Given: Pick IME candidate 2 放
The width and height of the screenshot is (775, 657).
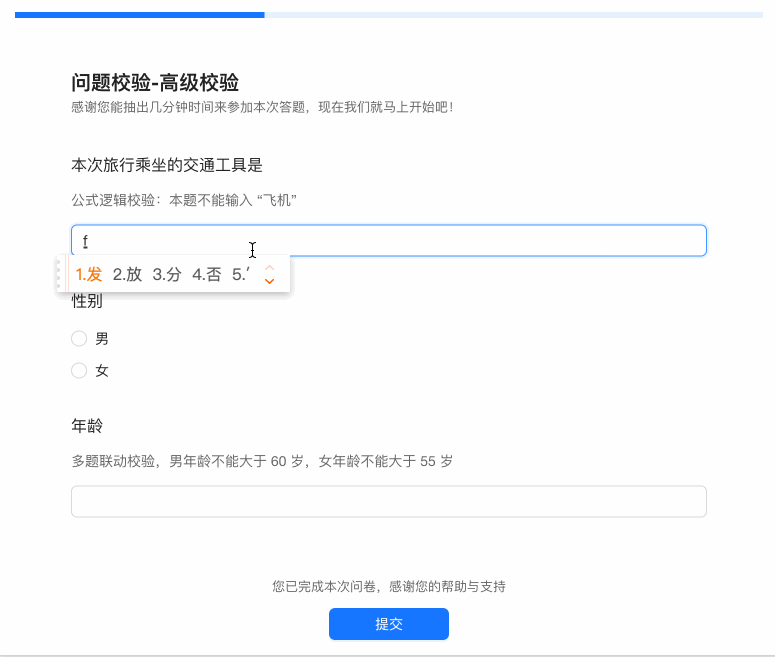Looking at the screenshot, I should [x=127, y=274].
